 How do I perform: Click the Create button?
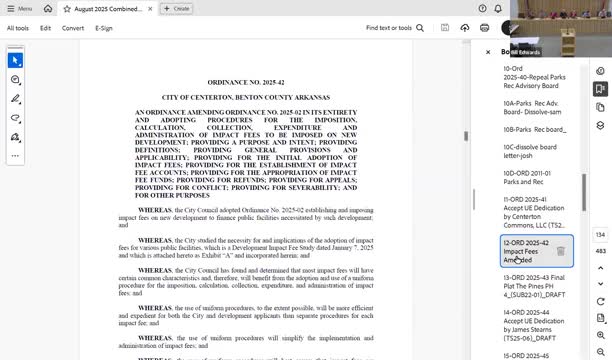point(176,9)
